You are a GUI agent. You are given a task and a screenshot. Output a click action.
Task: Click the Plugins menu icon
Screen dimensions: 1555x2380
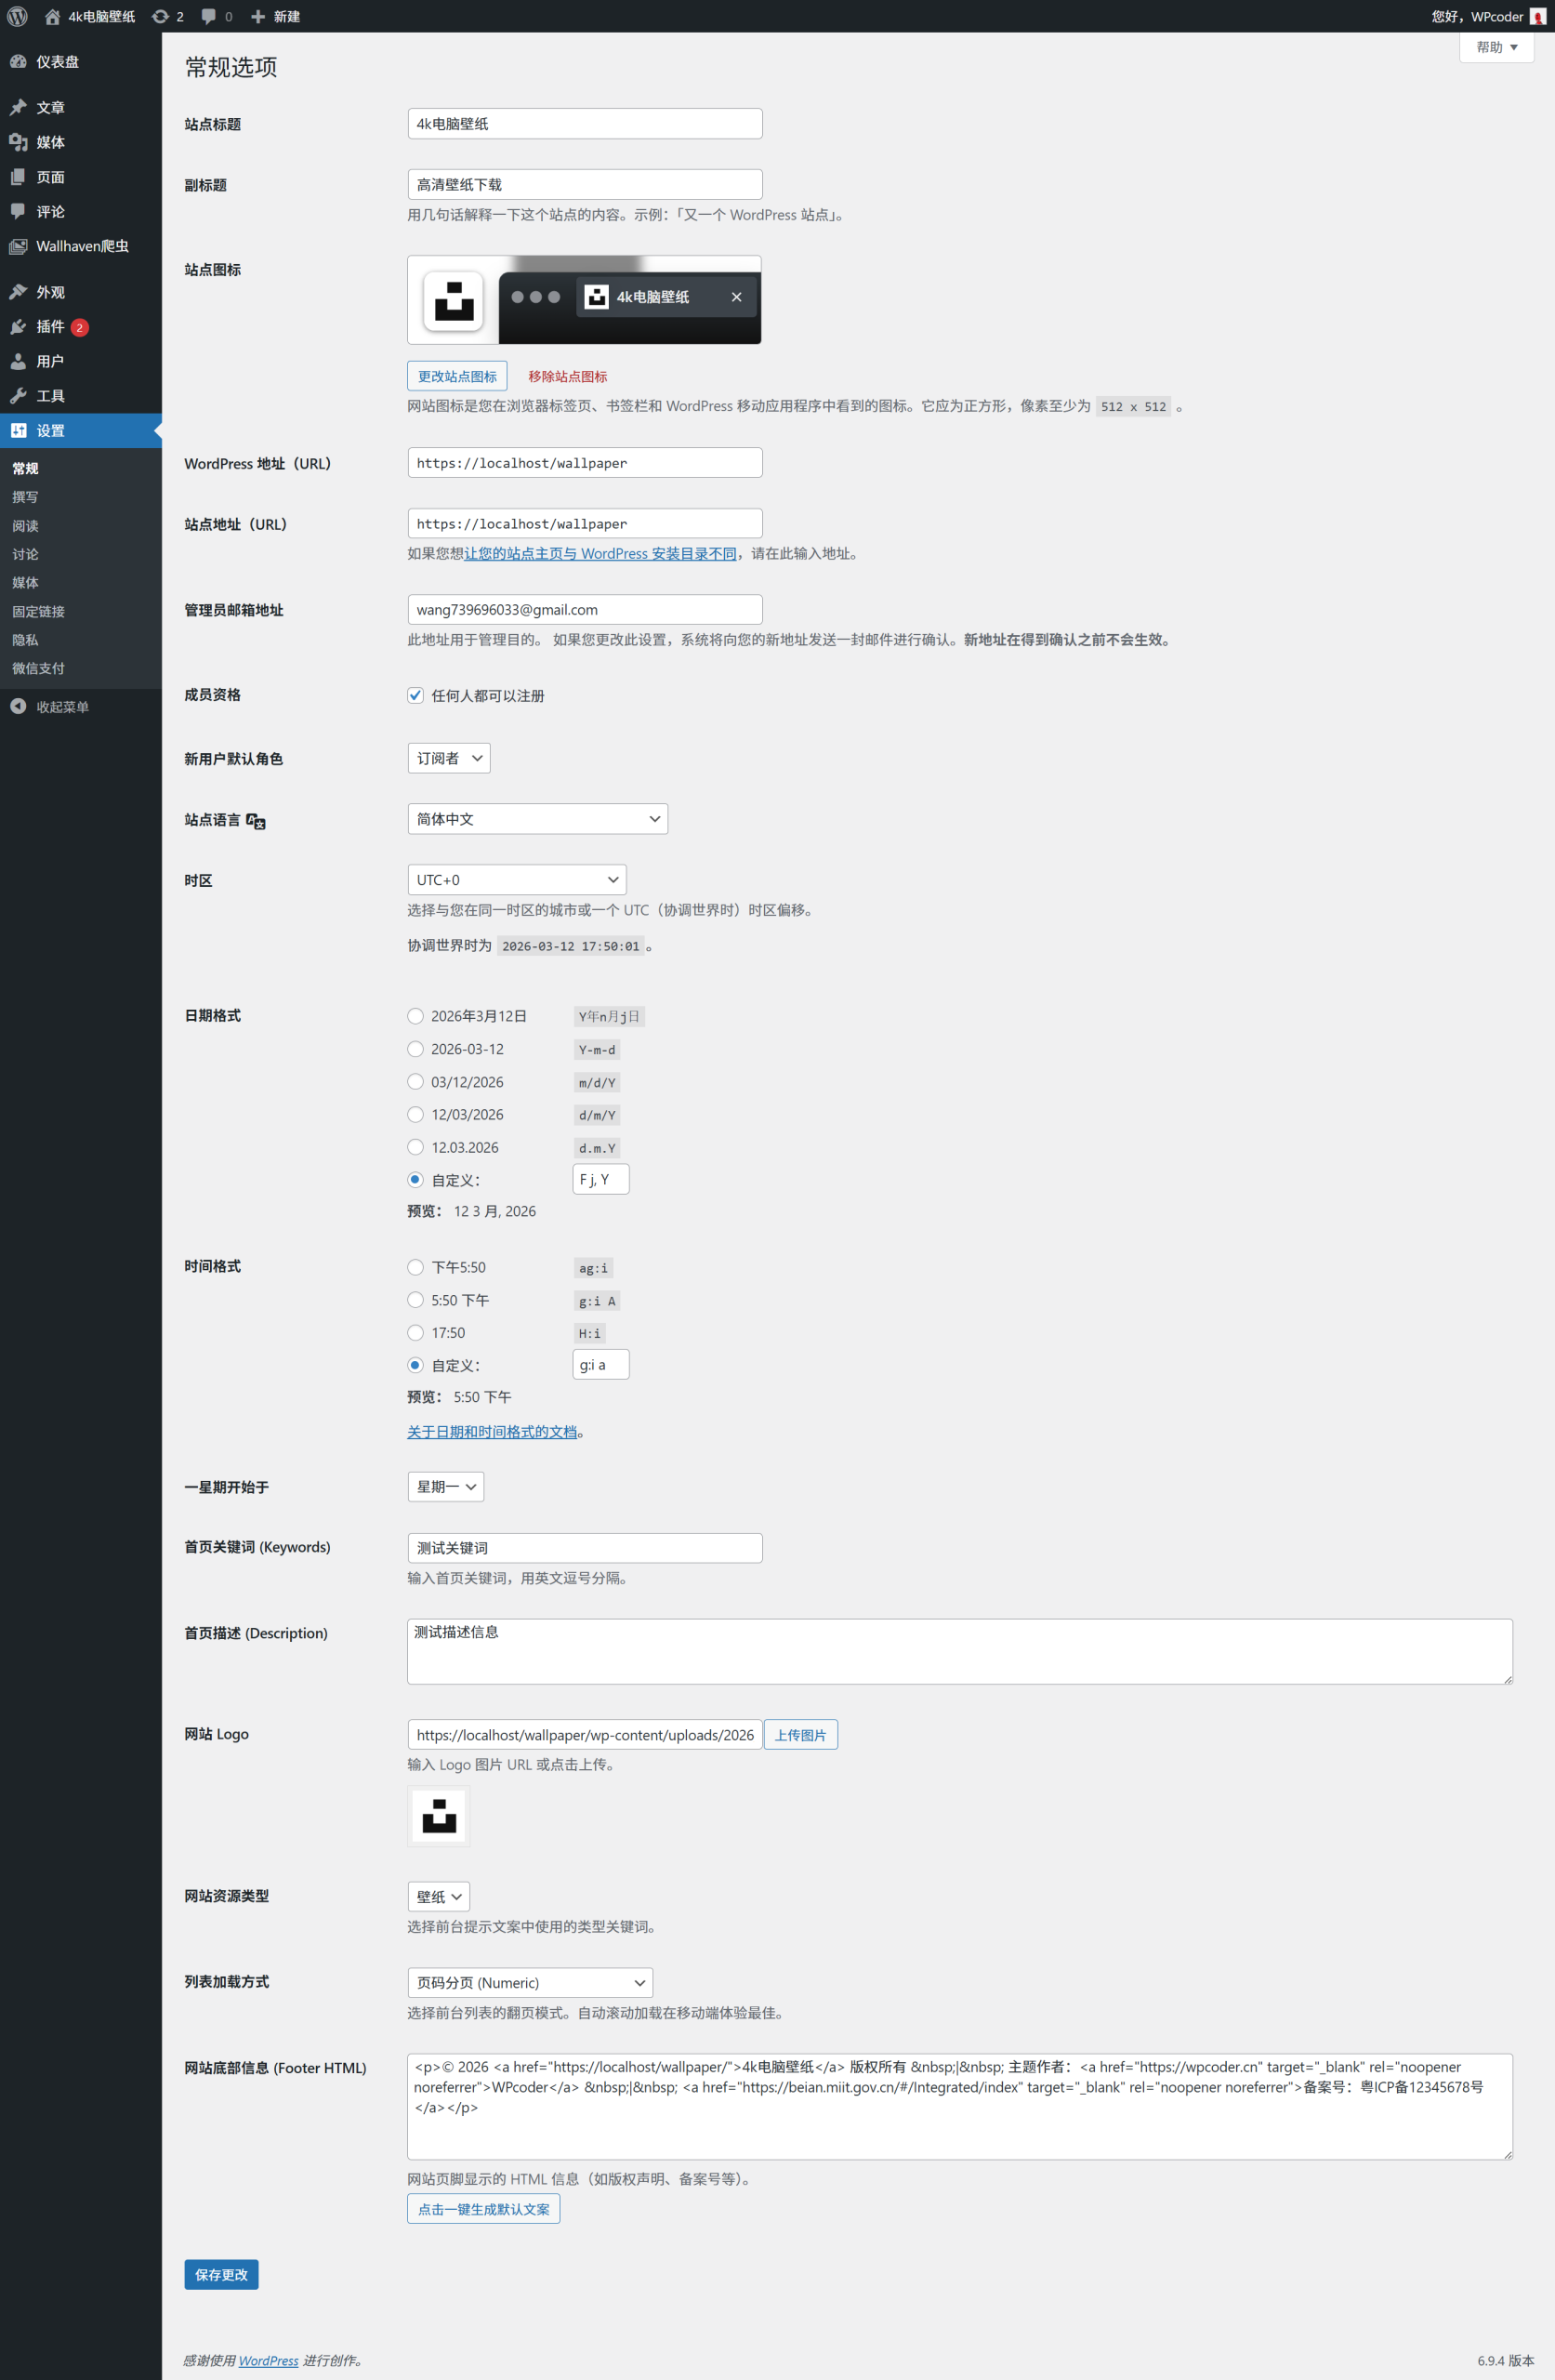pos(18,326)
